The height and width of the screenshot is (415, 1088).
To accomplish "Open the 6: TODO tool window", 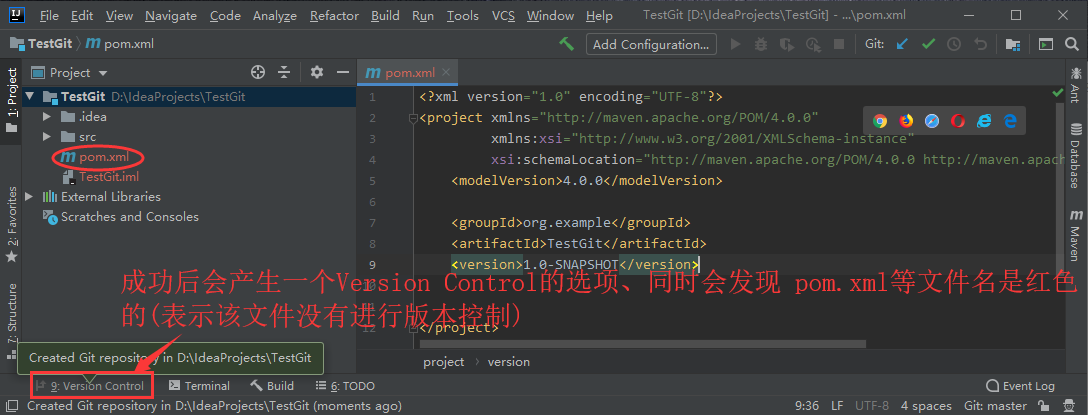I will (x=345, y=386).
